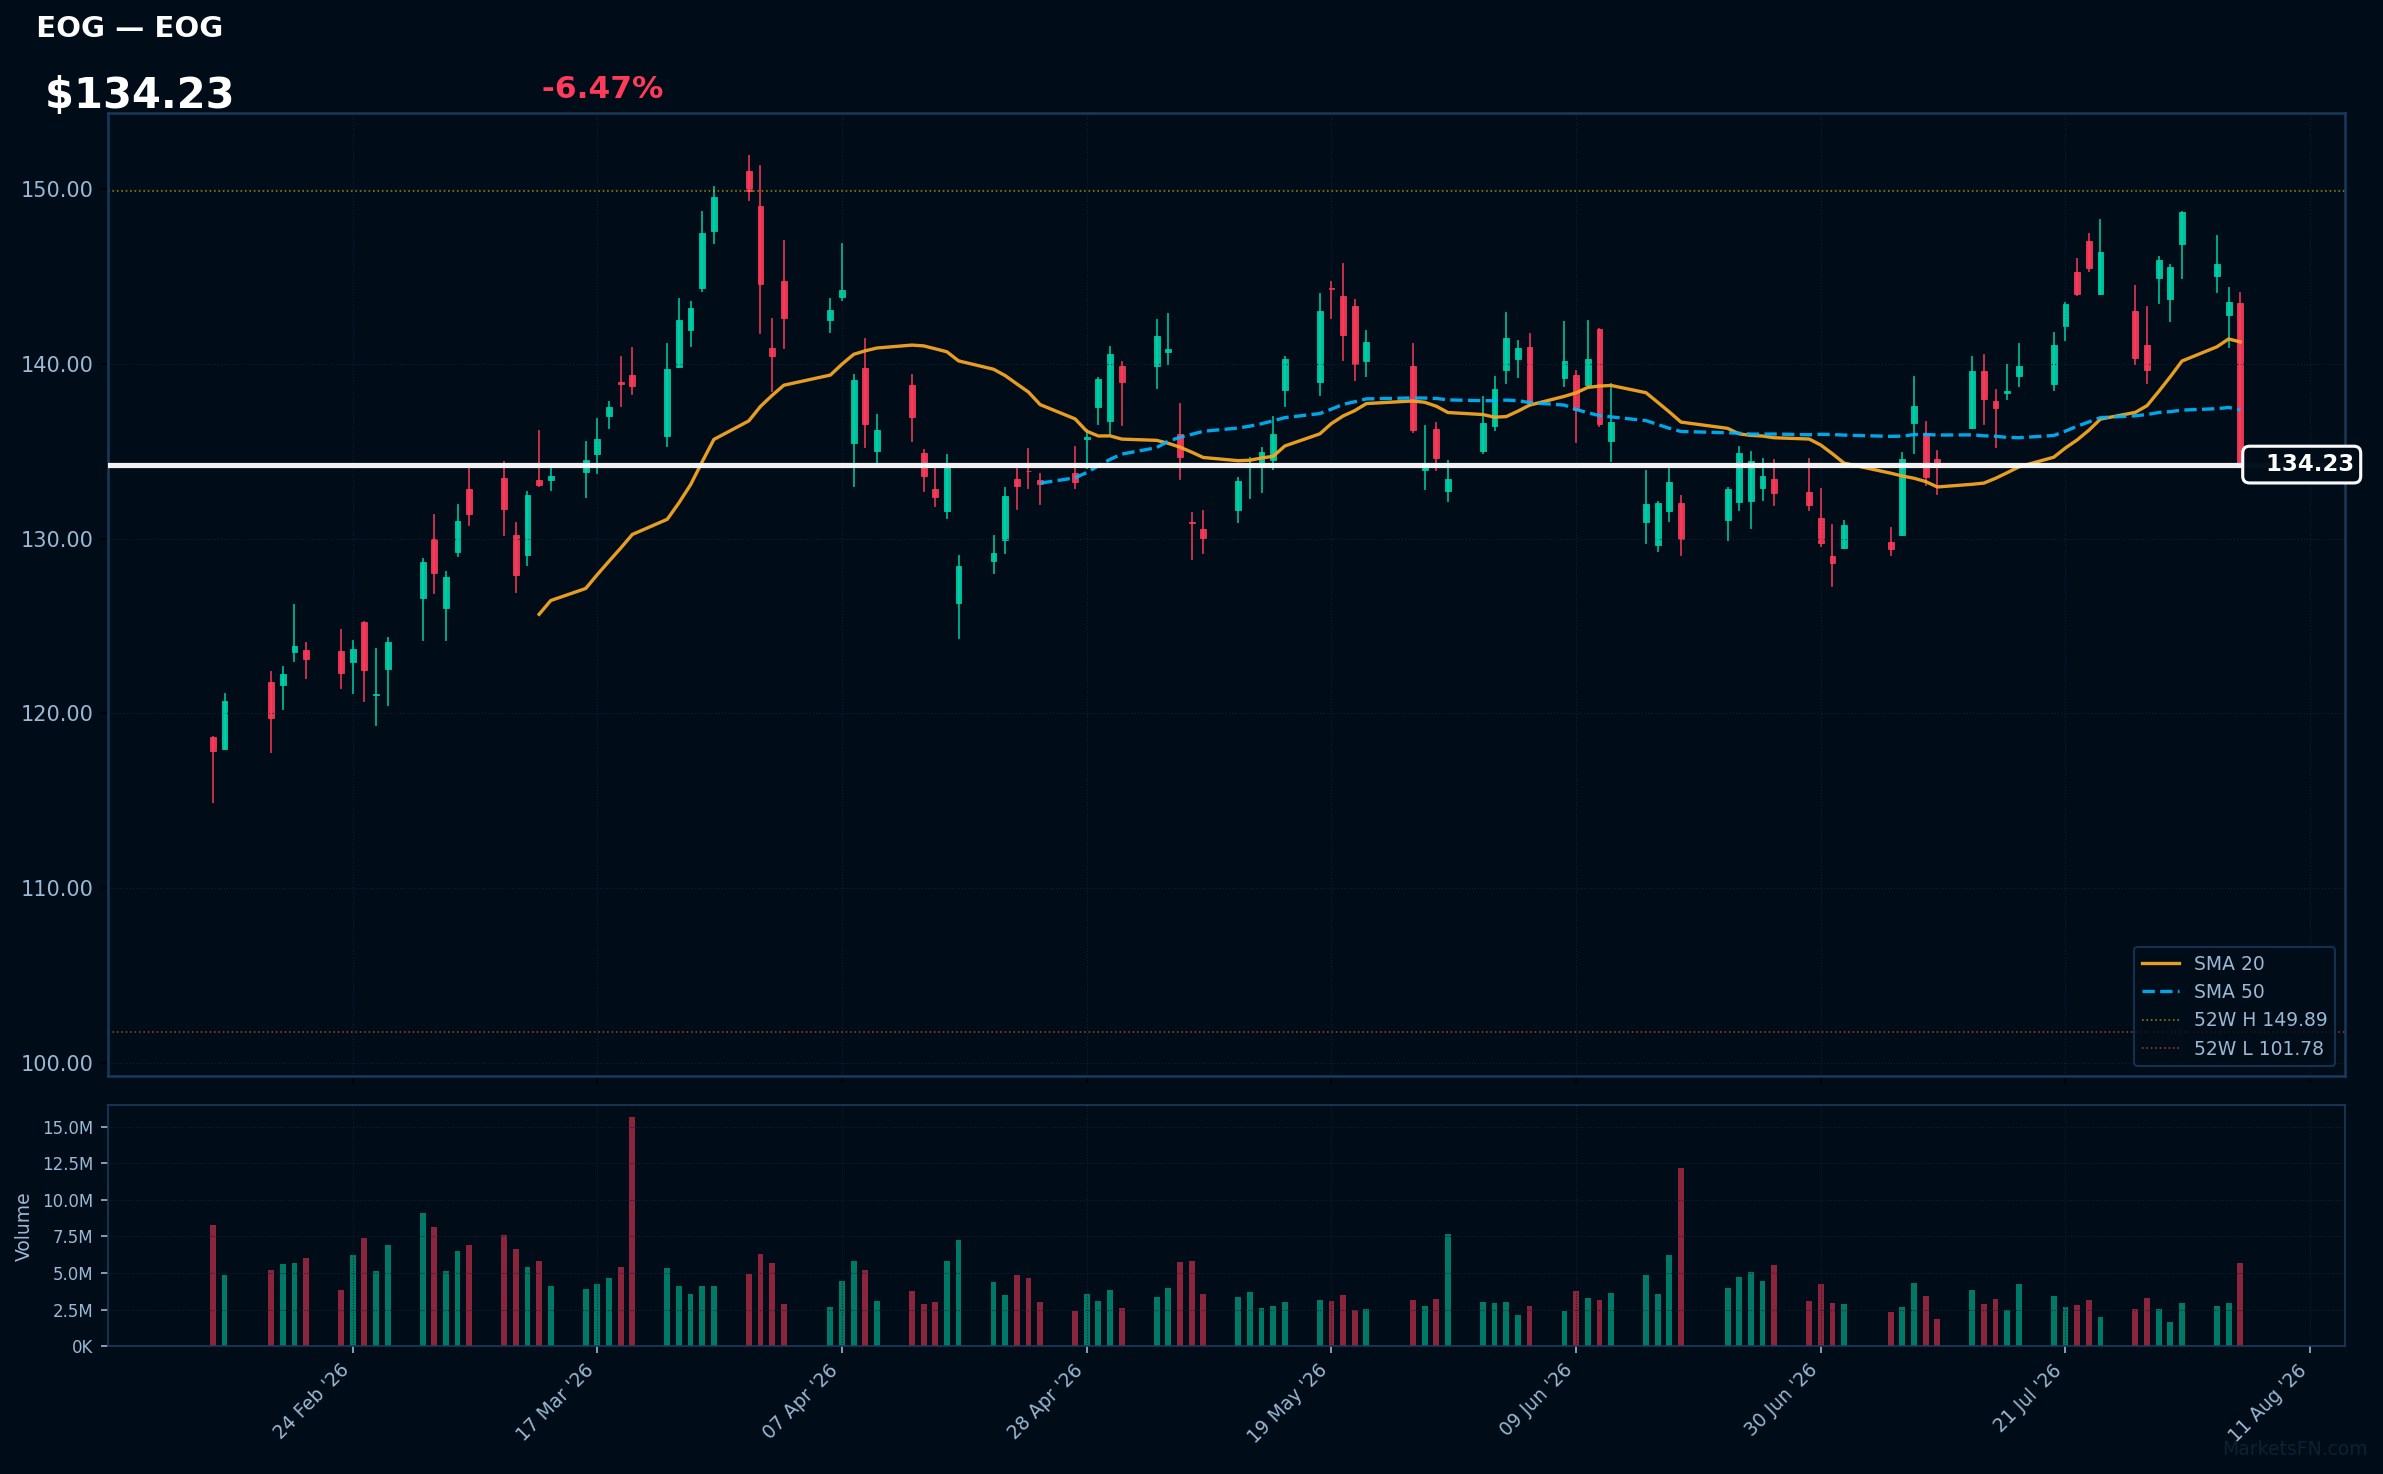Click the 21 Jul '26 date label

tap(2028, 1398)
